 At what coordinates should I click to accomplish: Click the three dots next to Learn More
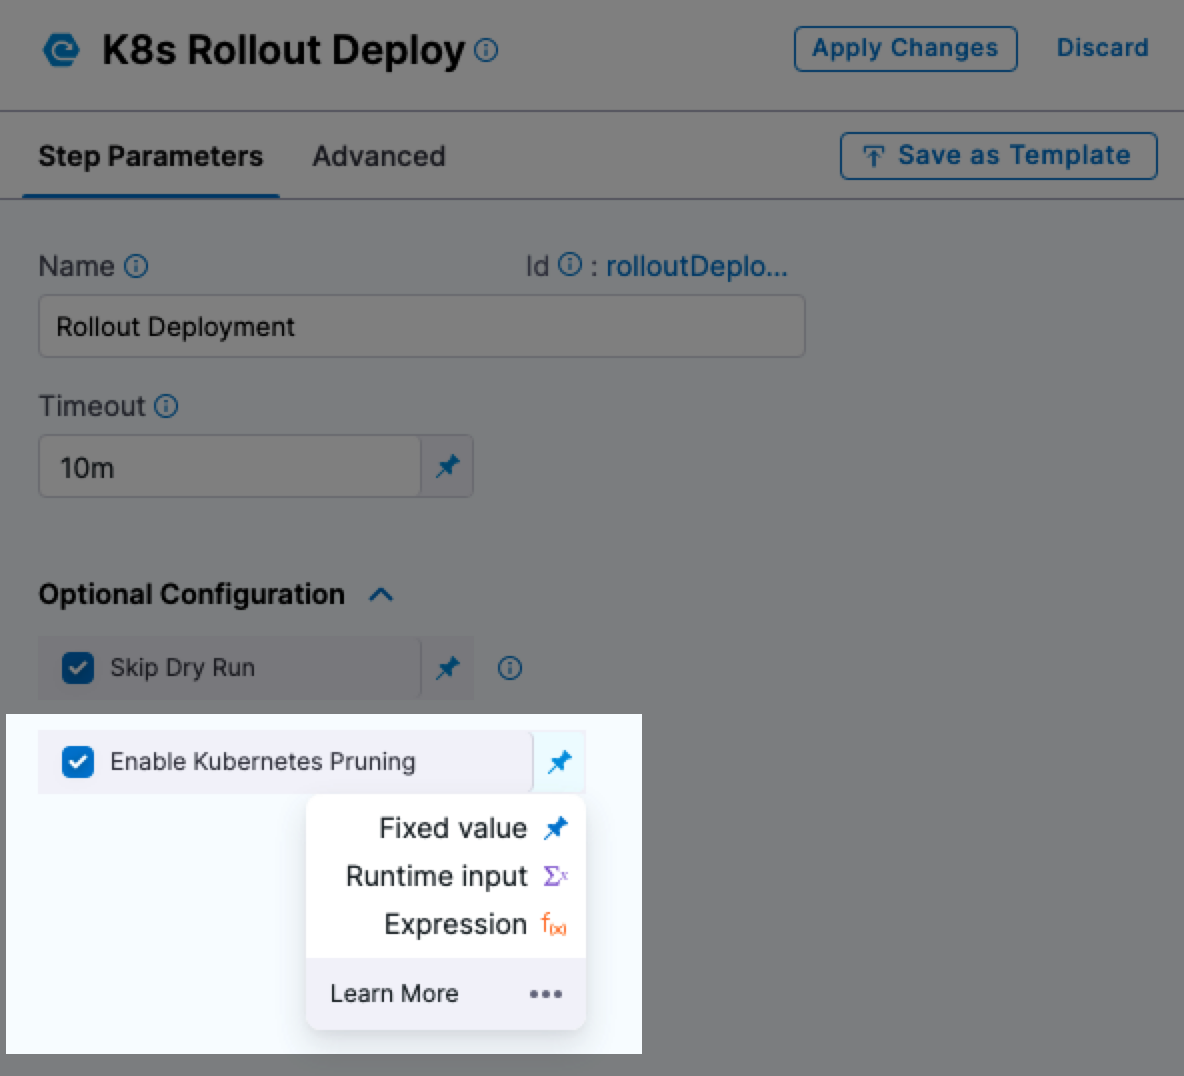(x=545, y=994)
